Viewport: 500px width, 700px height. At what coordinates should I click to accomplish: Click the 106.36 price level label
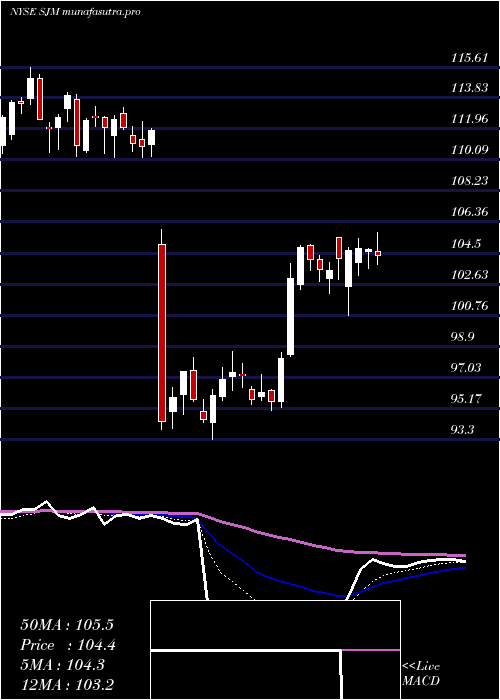pyautogui.click(x=469, y=212)
